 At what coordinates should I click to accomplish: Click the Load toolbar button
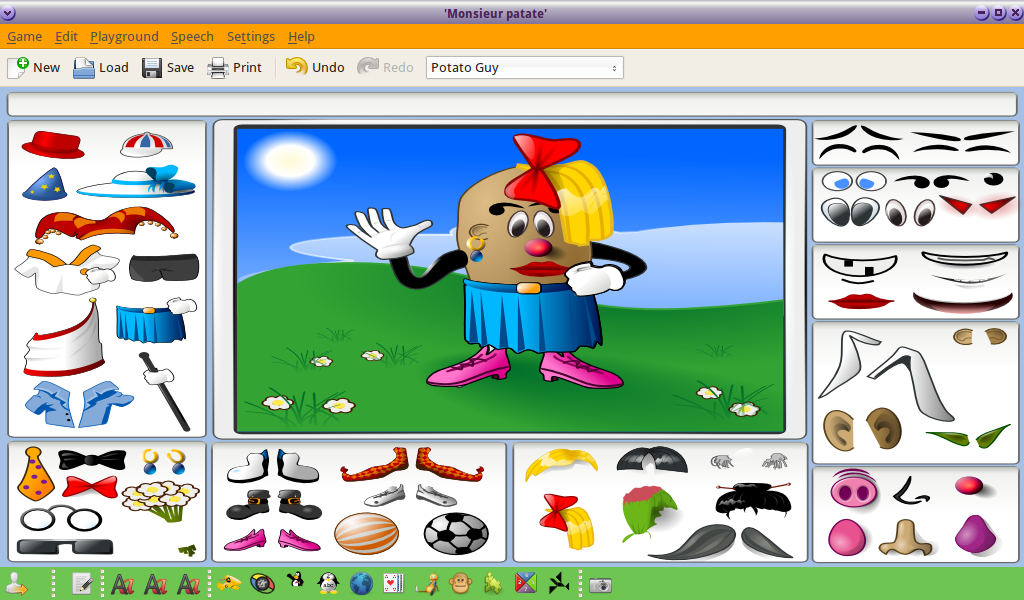(x=101, y=67)
